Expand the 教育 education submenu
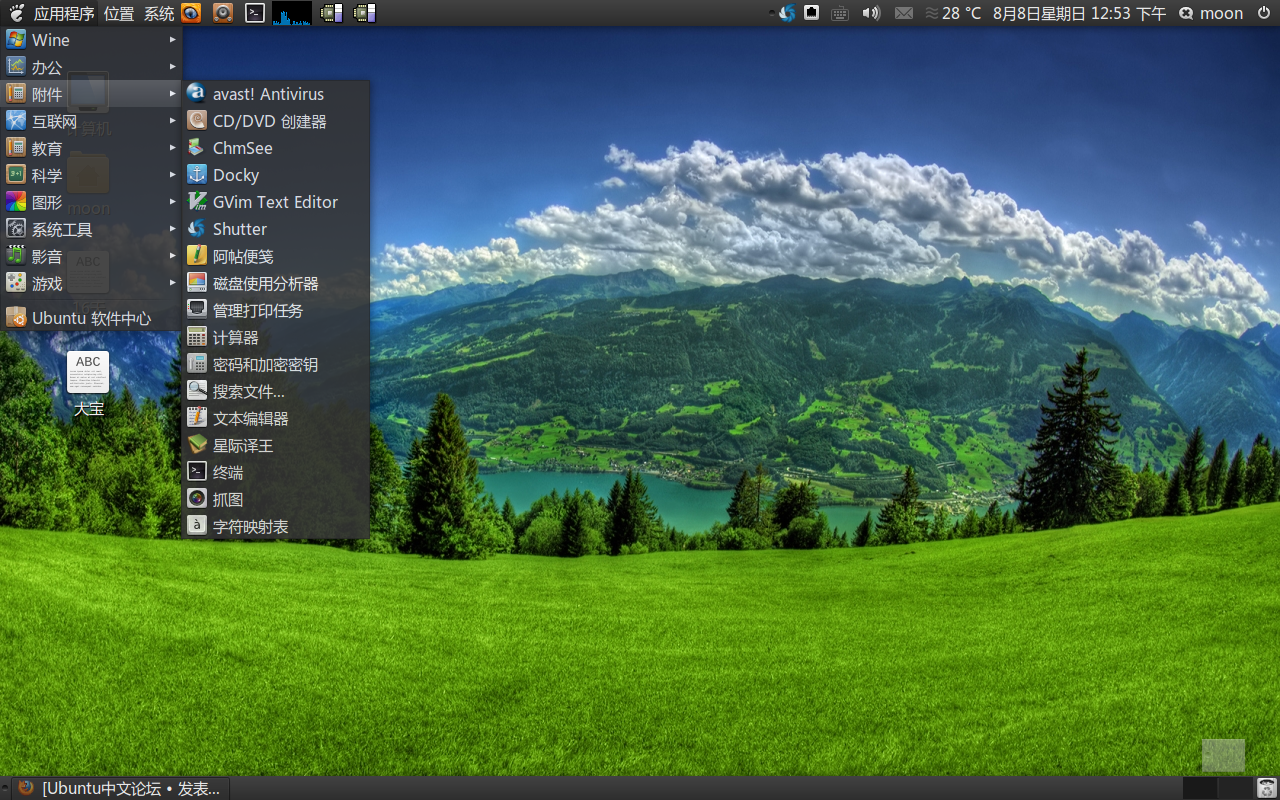This screenshot has width=1280, height=800. [91, 148]
